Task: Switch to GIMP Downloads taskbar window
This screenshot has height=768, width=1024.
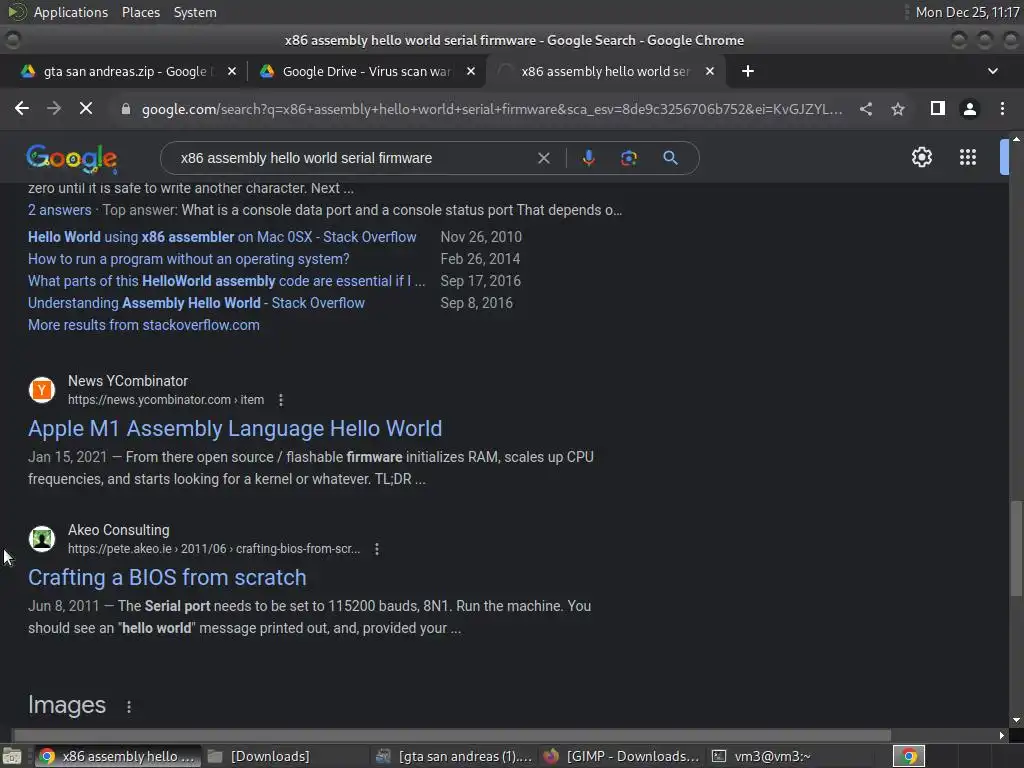Action: [x=622, y=756]
